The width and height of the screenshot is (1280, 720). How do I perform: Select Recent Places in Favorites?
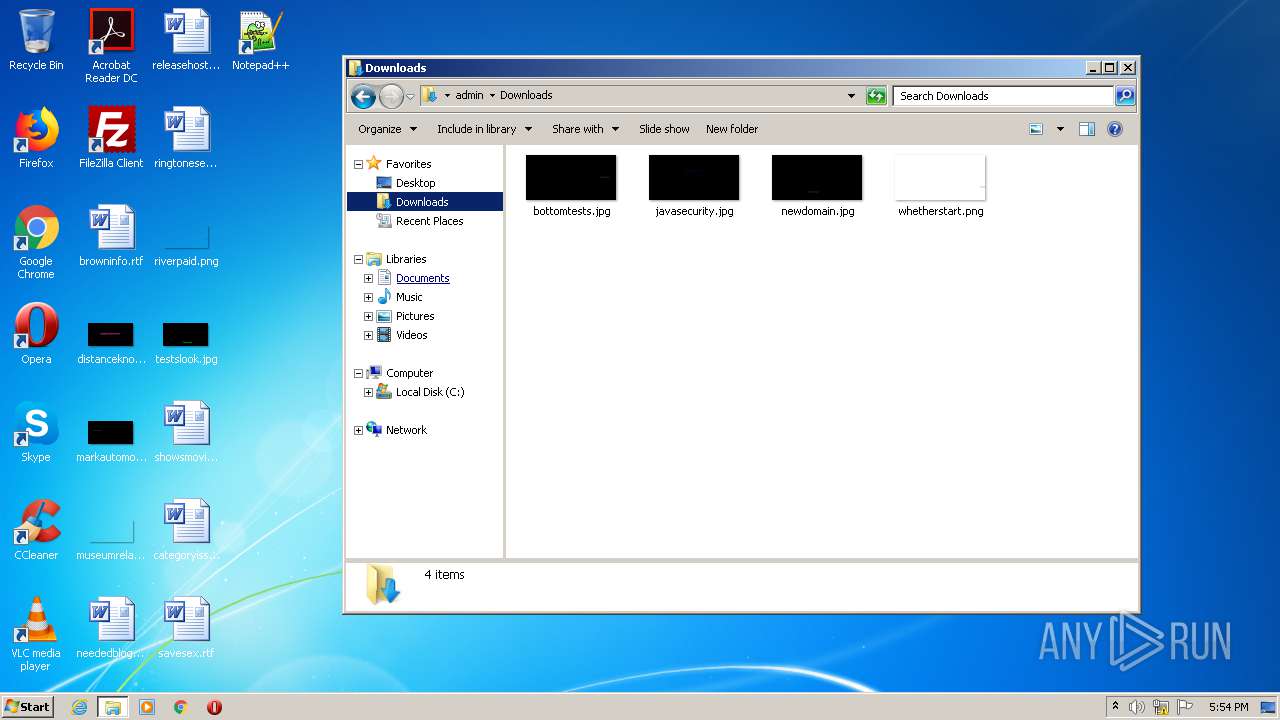(429, 221)
